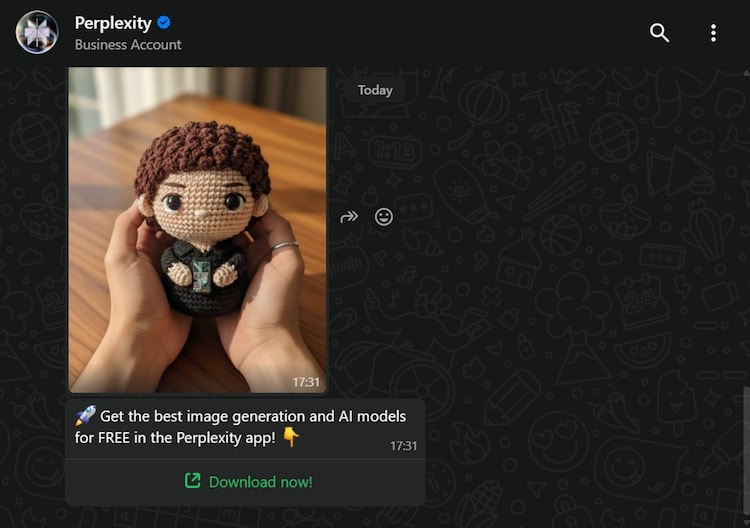Click the promotional message text bubble
750x528 pixels.
coord(245,428)
